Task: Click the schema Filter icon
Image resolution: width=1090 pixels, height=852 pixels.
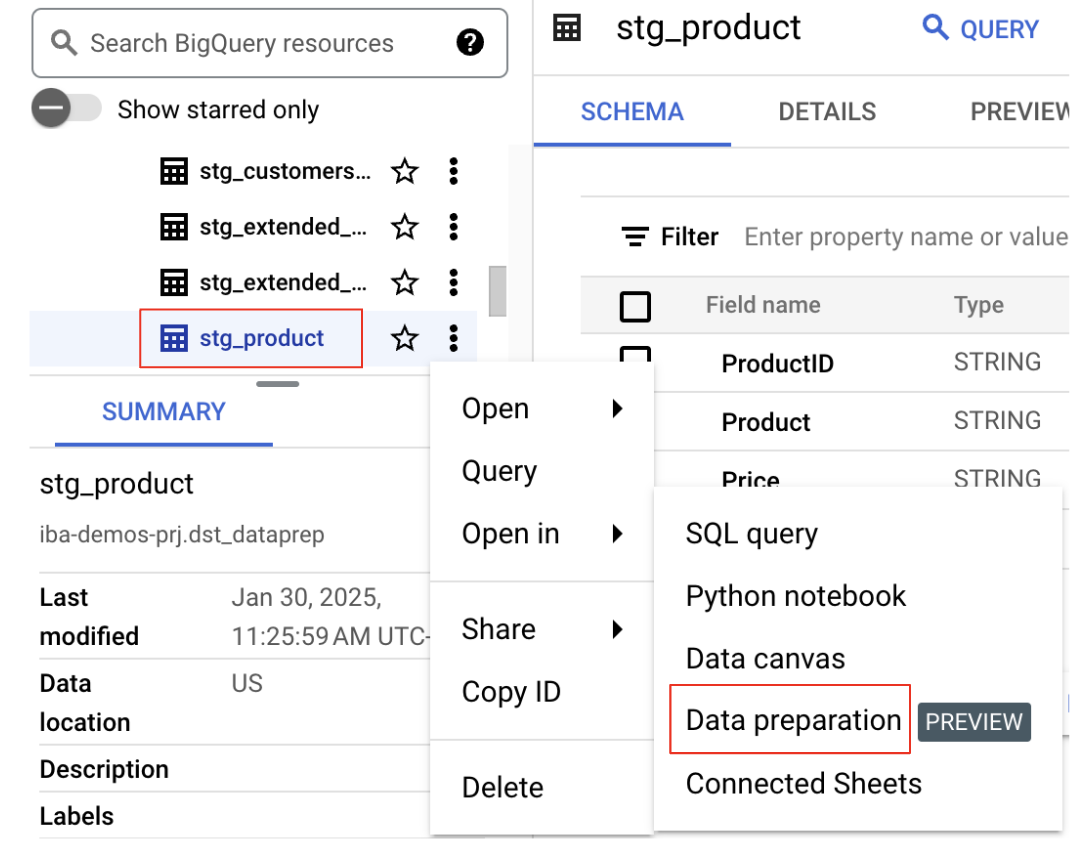Action: coord(634,237)
